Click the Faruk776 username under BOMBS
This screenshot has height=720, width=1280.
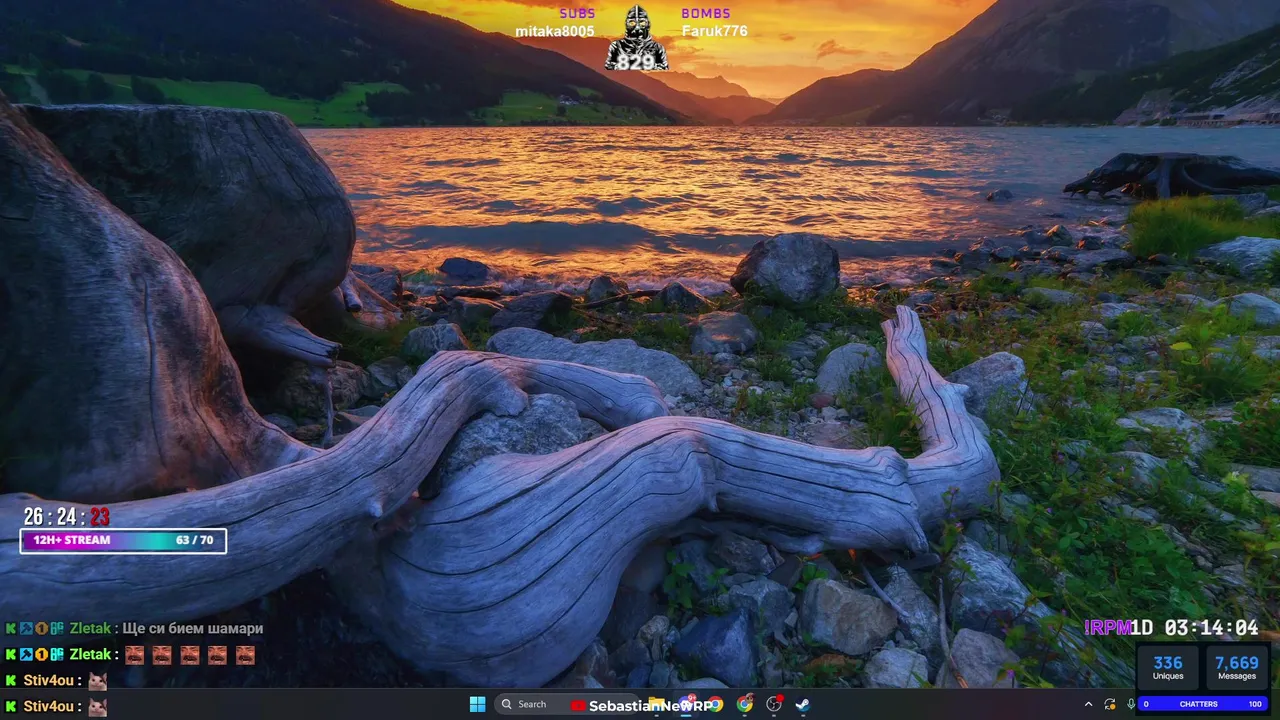coord(714,31)
